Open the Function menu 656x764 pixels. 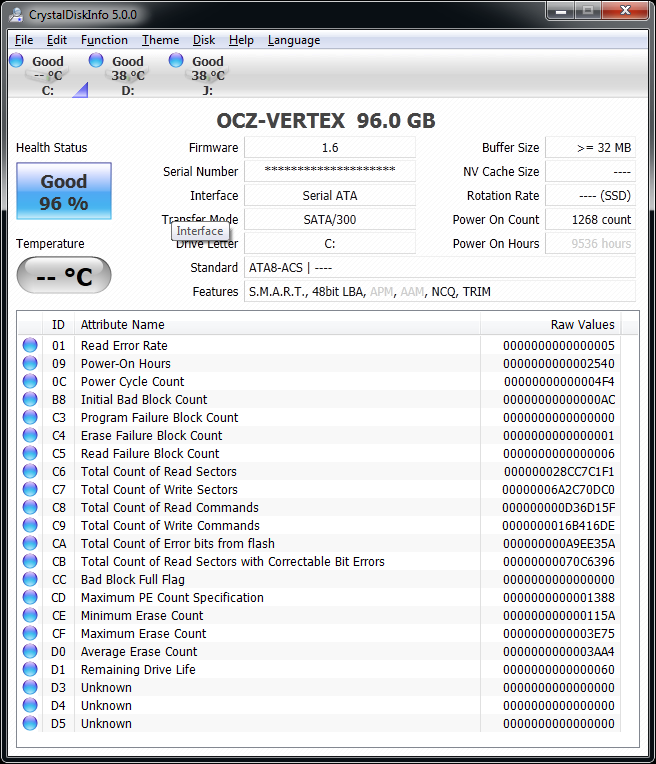[104, 40]
